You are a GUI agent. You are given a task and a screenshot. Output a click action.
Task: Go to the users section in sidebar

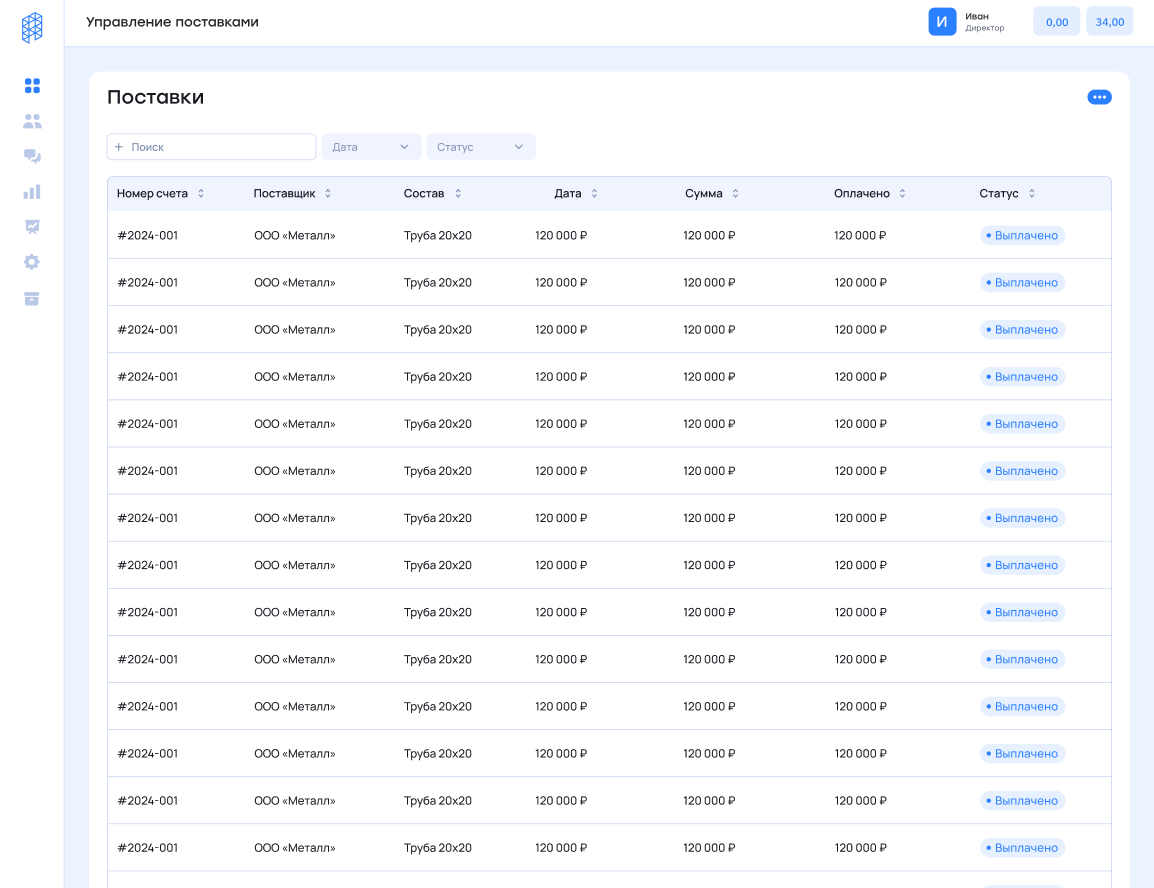32,121
